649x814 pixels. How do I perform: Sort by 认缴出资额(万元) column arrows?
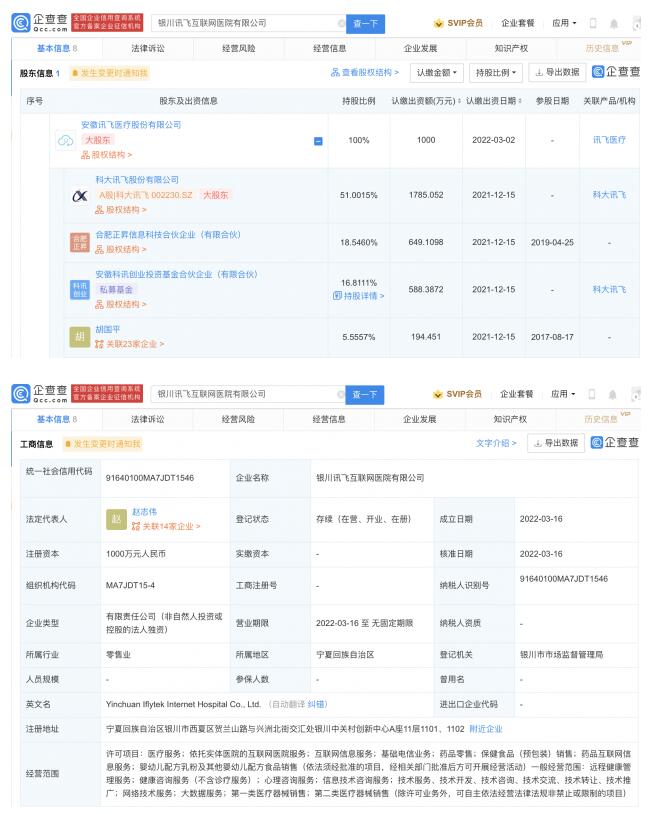(459, 101)
